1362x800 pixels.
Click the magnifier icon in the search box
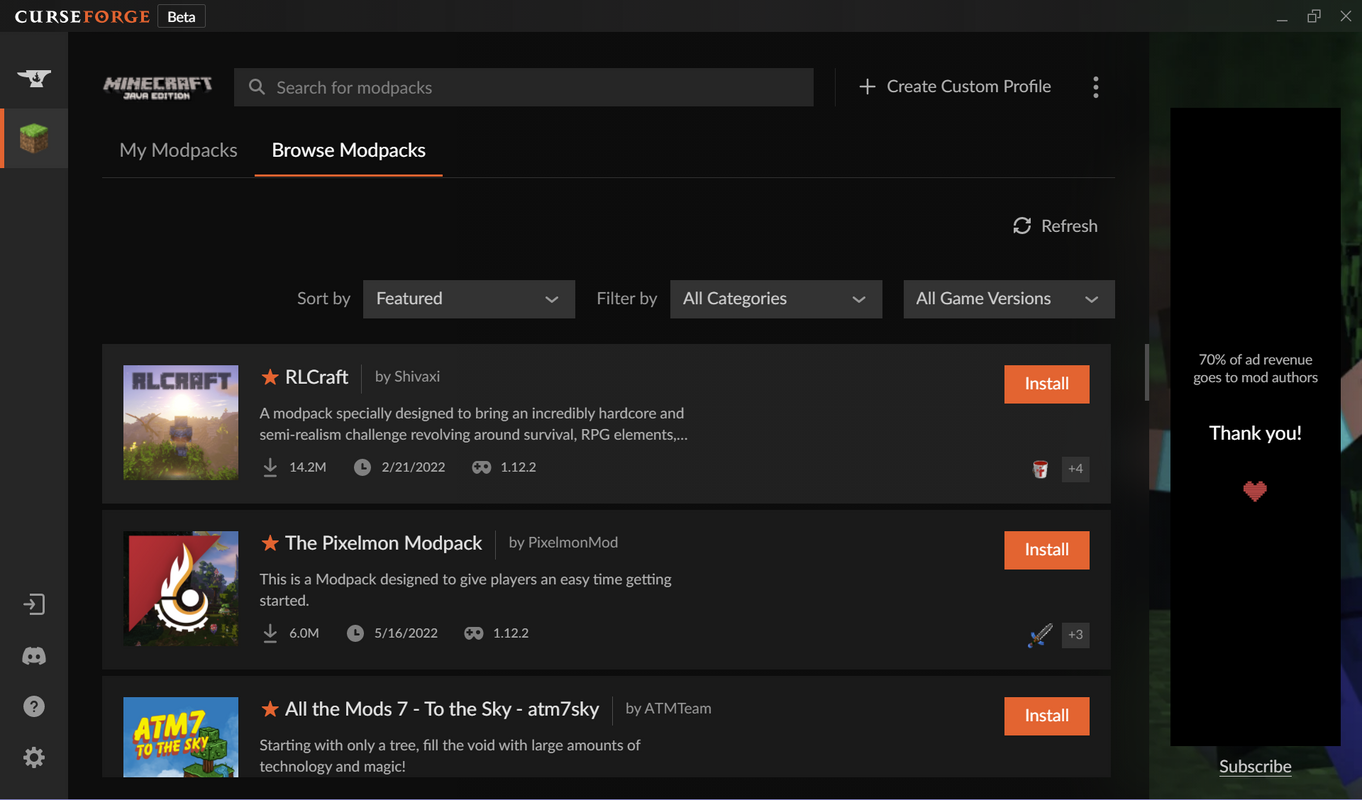[x=257, y=87]
